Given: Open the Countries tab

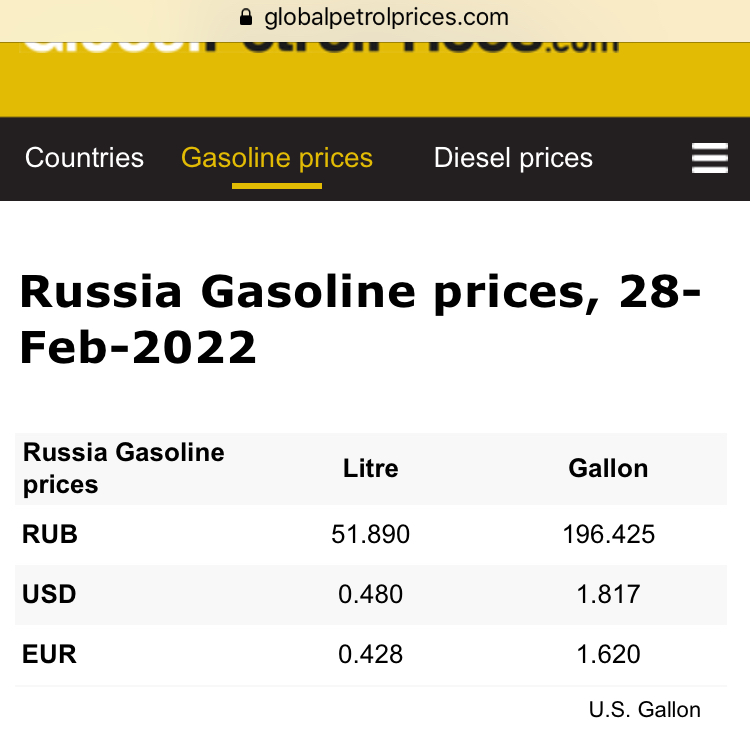Looking at the screenshot, I should click(84, 158).
